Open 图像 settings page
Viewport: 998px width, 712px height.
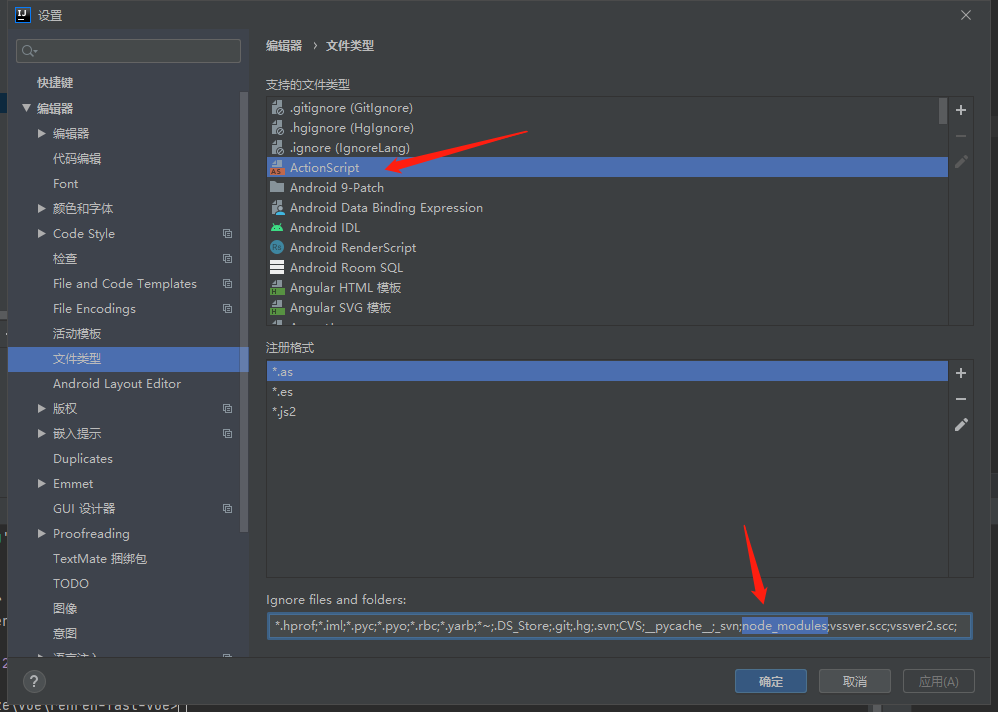click(65, 608)
